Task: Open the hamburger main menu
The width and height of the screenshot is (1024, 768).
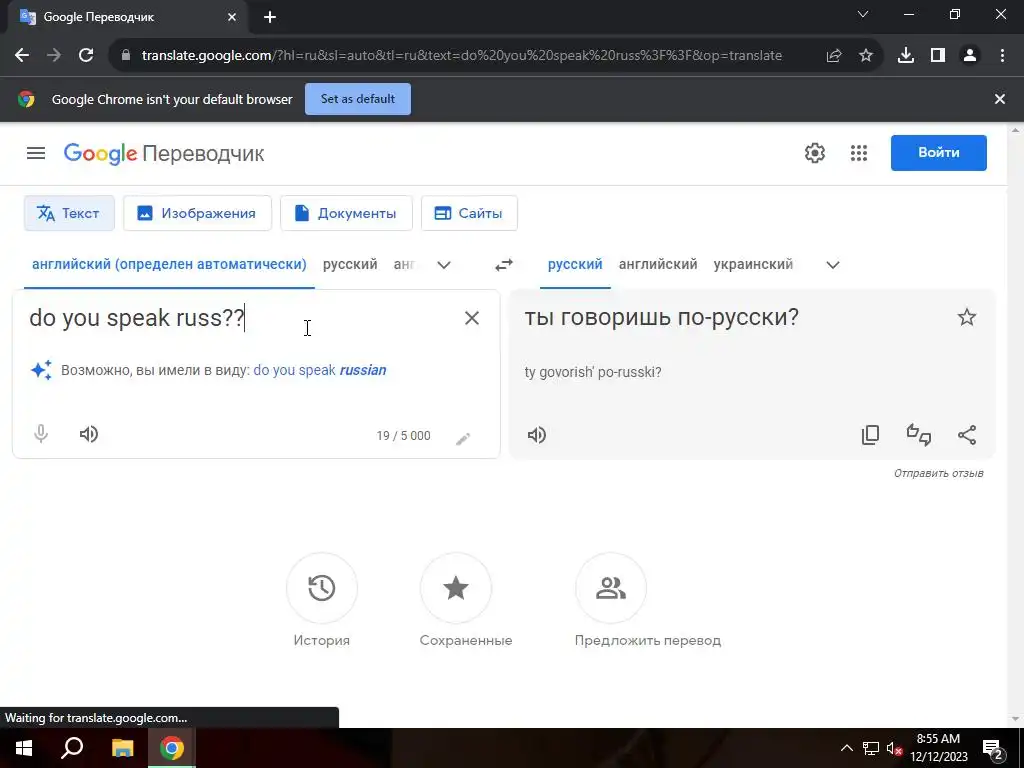Action: click(x=36, y=153)
